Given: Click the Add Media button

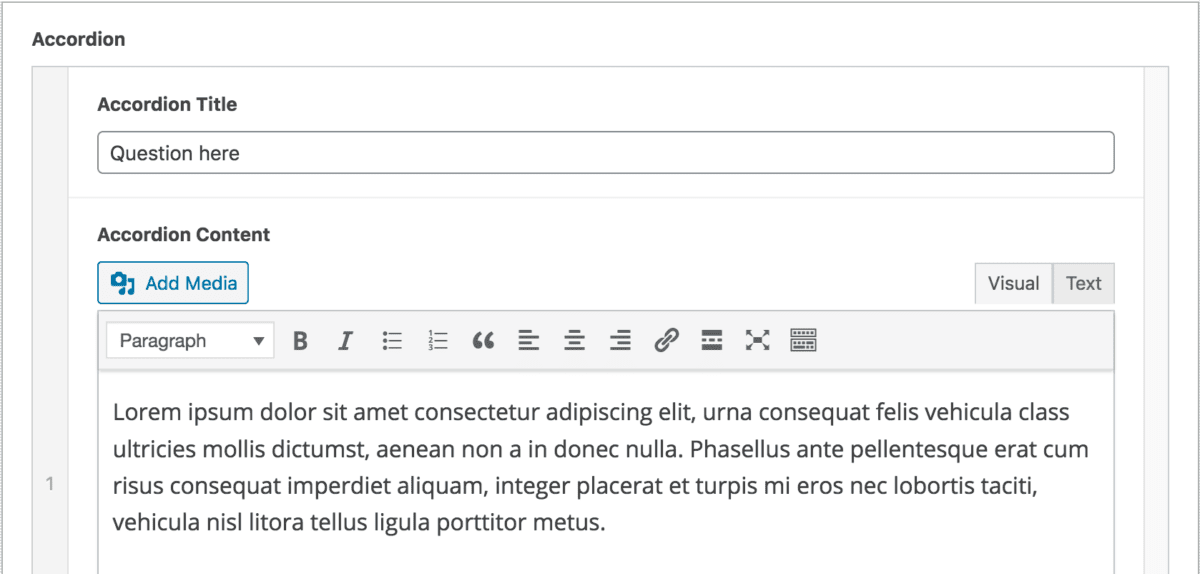Looking at the screenshot, I should pyautogui.click(x=173, y=283).
